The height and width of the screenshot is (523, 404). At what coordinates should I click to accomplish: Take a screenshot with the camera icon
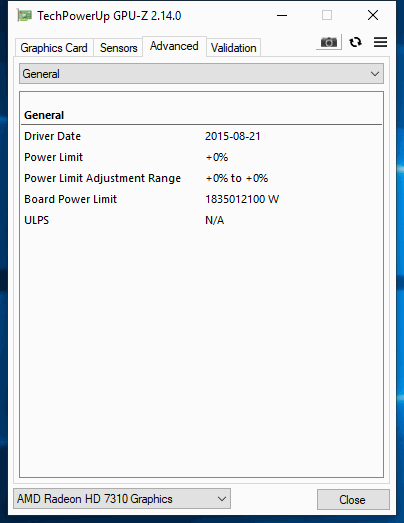329,42
